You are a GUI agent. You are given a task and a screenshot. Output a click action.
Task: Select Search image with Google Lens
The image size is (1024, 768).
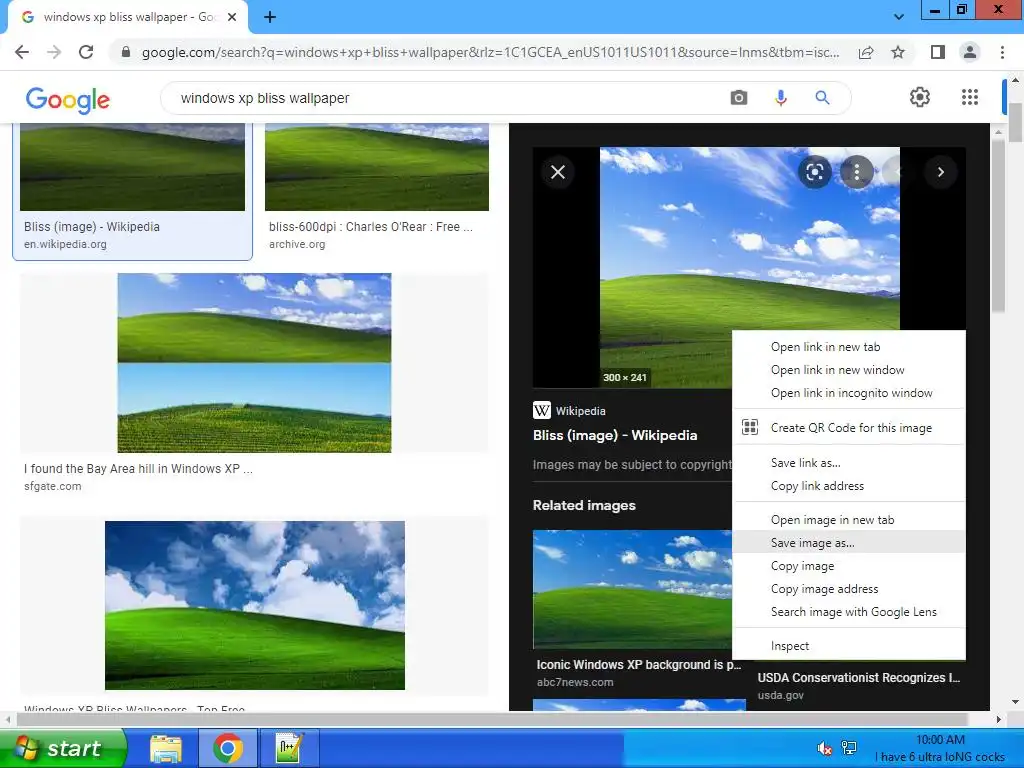pos(848,612)
